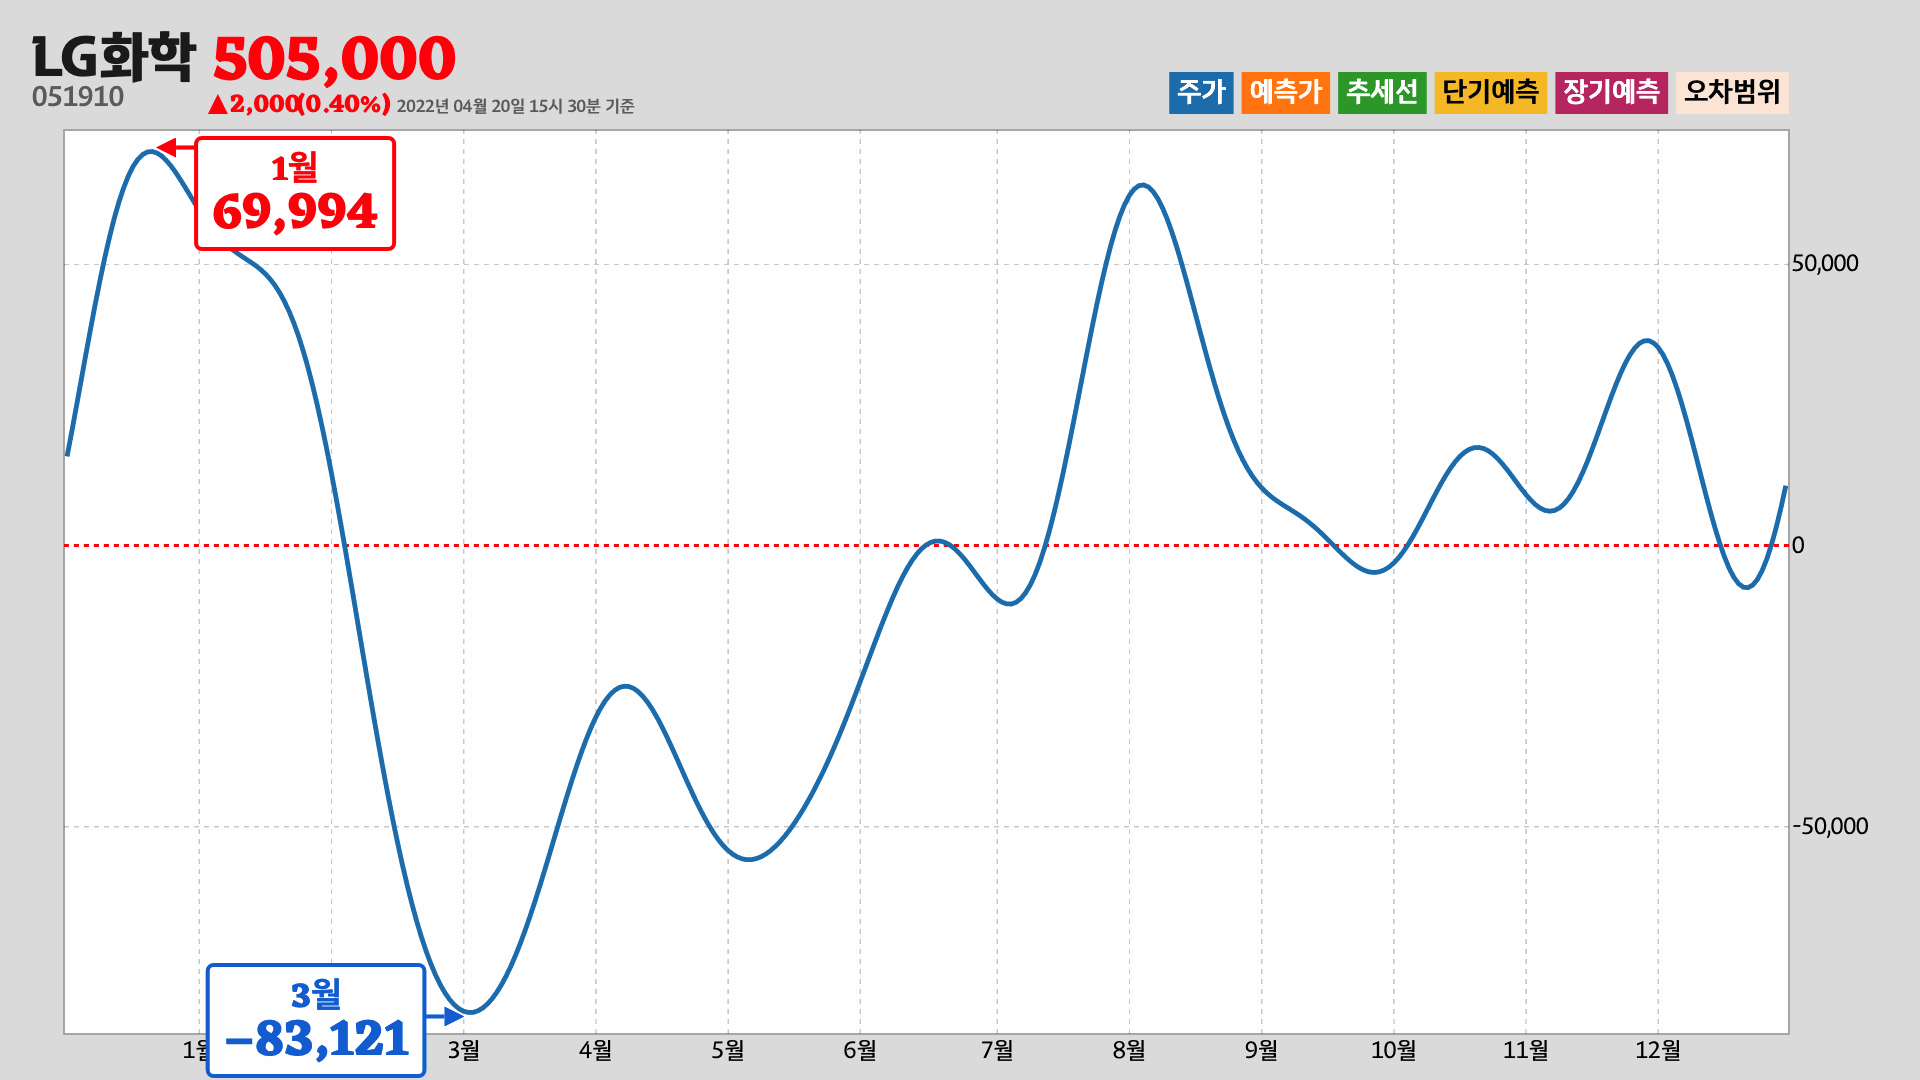Click the 50,000 y-axis label
Viewport: 1920px width, 1080px height.
(1825, 264)
